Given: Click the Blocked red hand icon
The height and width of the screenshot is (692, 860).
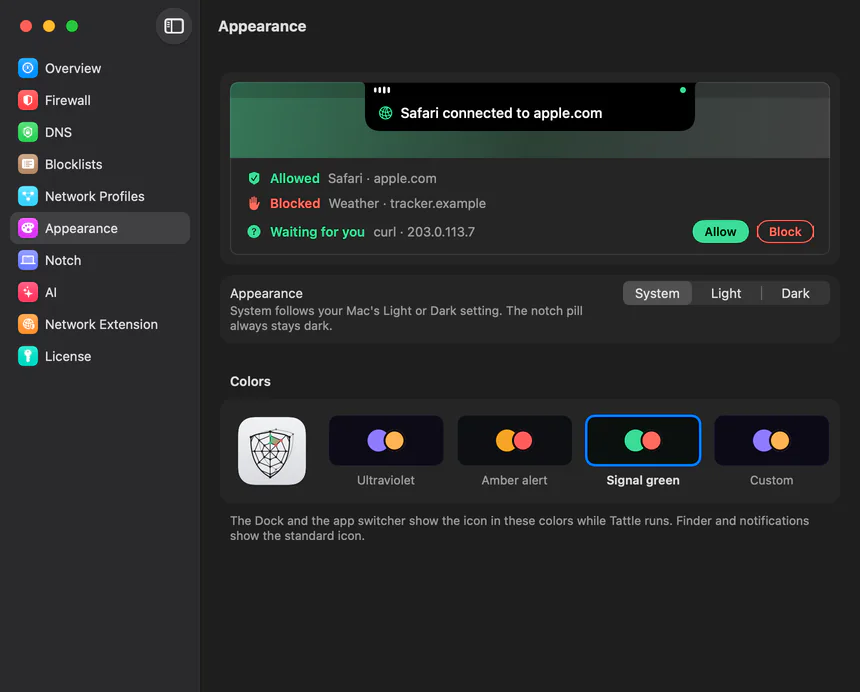Looking at the screenshot, I should pos(254,203).
